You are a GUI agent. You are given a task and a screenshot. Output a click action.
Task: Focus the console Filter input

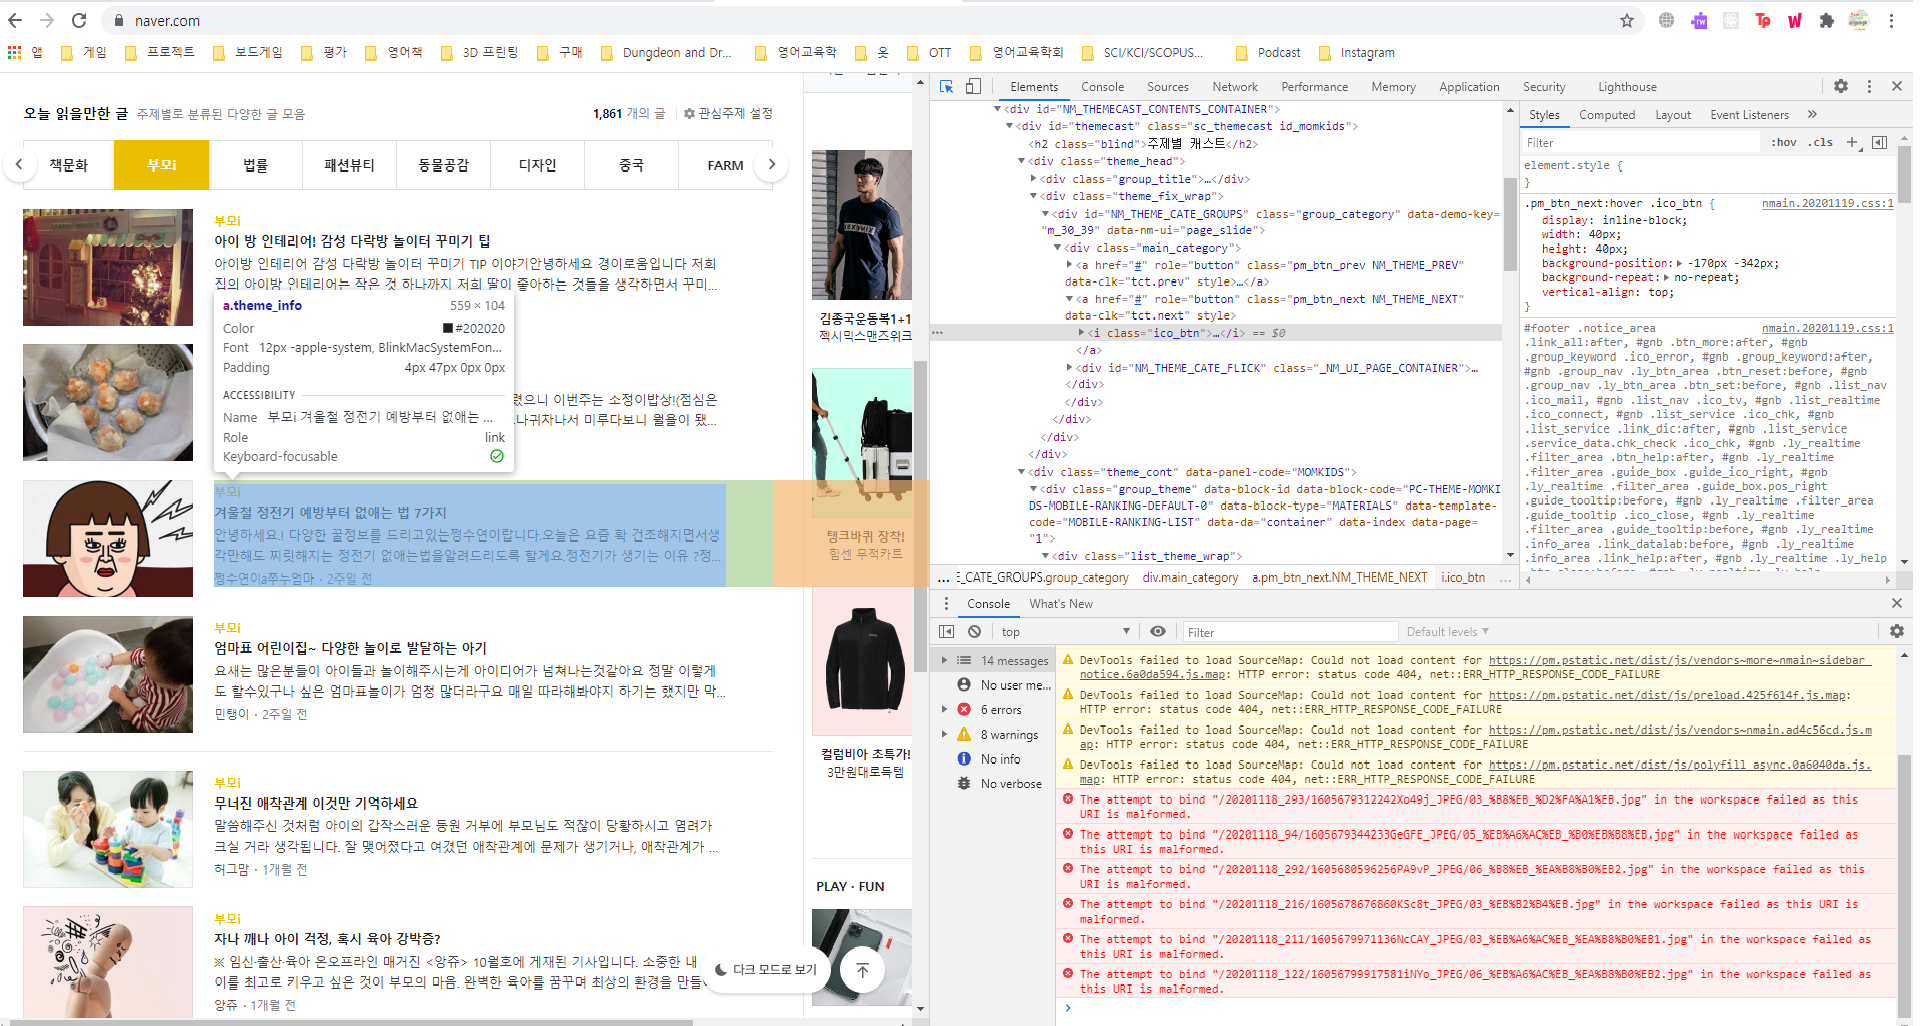(1290, 632)
